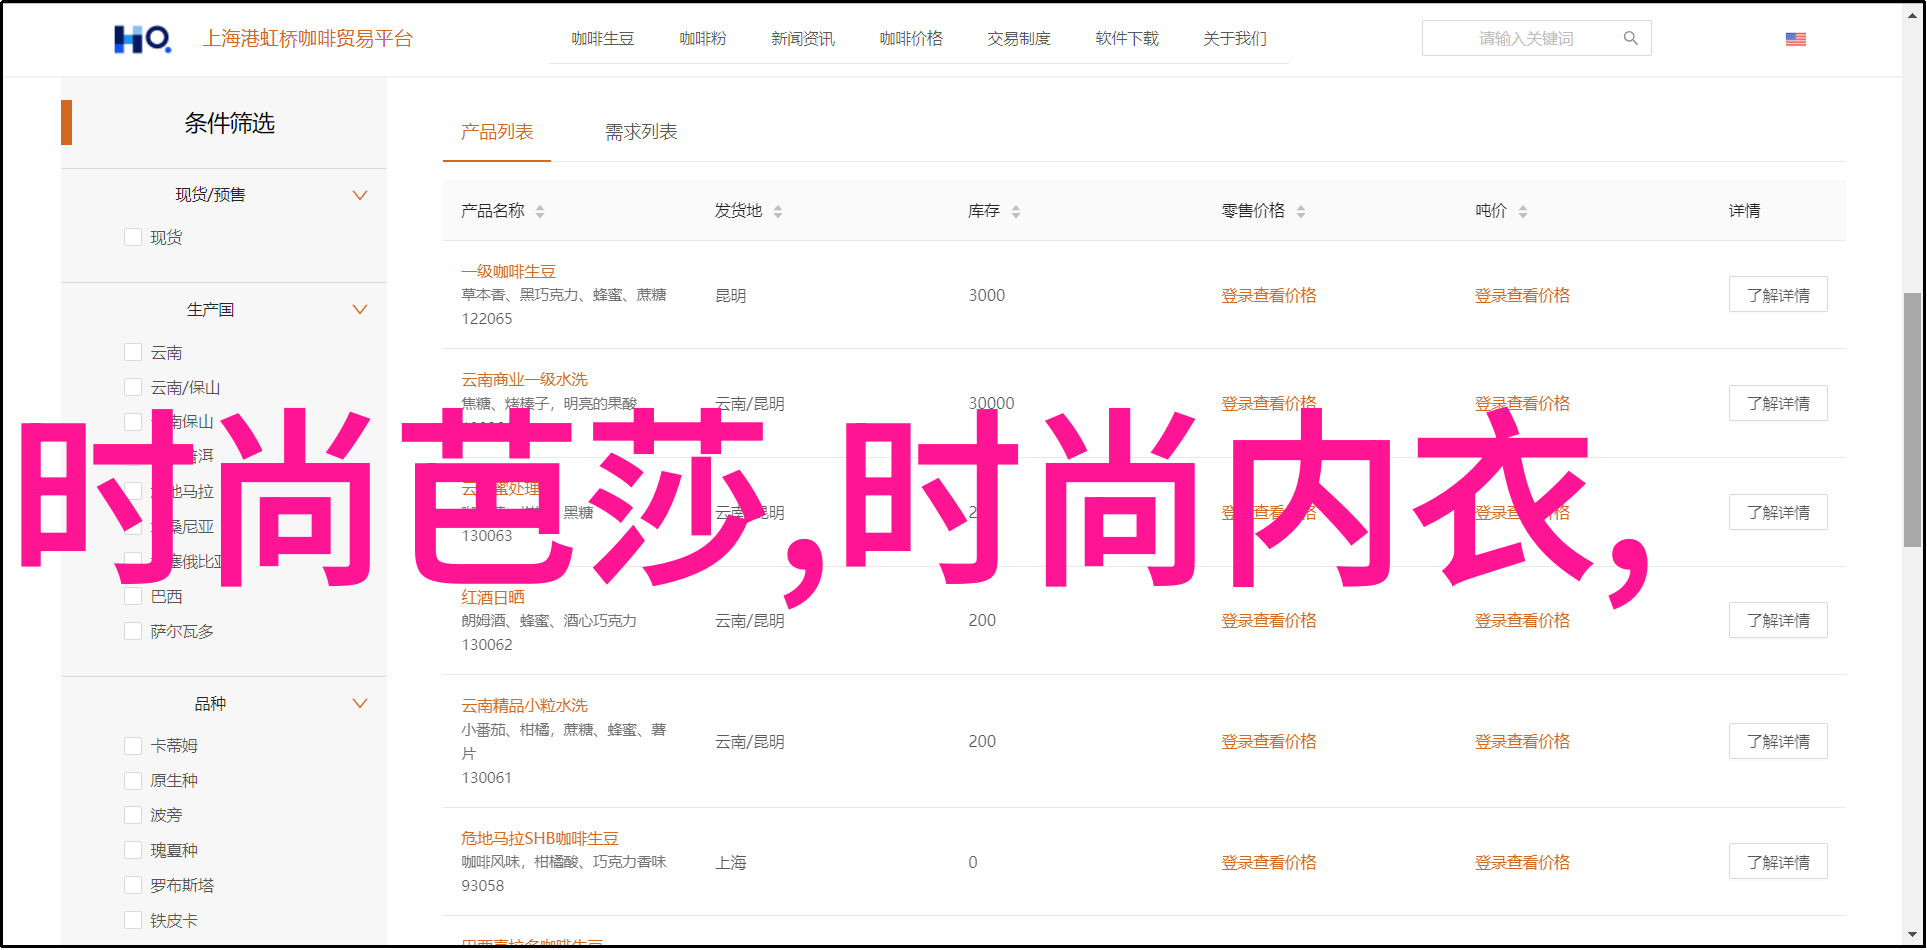Click the 上海 origin cell
Image resolution: width=1927 pixels, height=950 pixels.
coord(730,862)
